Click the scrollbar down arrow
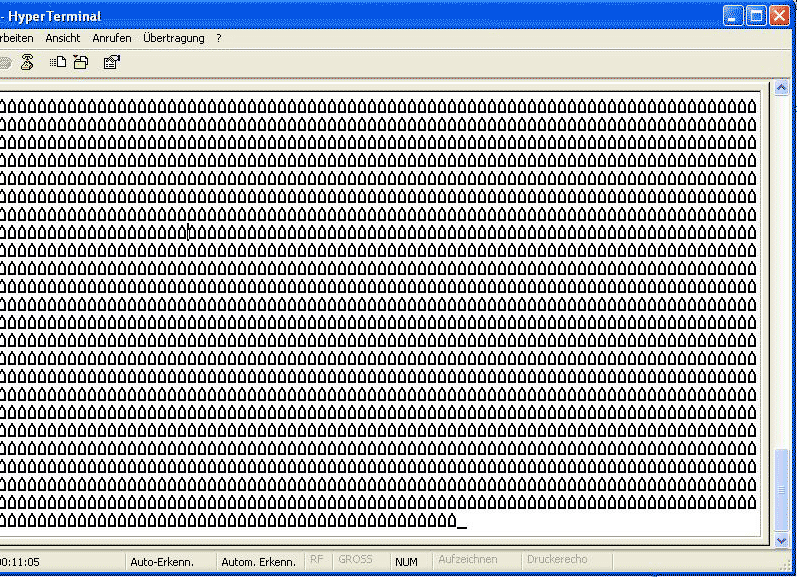Screen dimensions: 797x577 tap(781, 540)
